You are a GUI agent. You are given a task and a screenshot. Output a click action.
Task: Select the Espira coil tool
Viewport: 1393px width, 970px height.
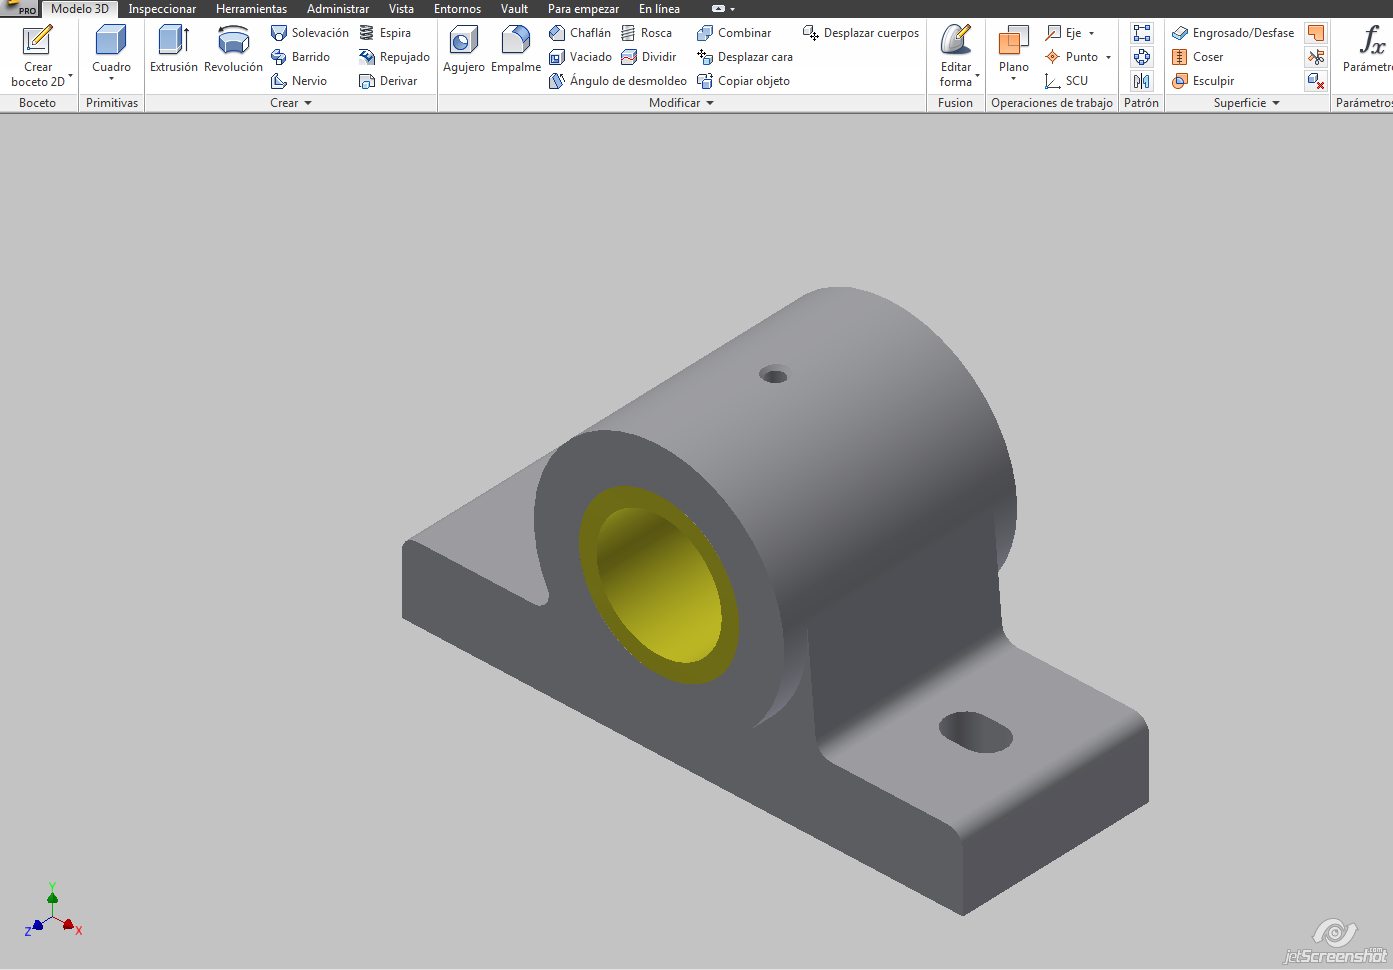pyautogui.click(x=385, y=33)
